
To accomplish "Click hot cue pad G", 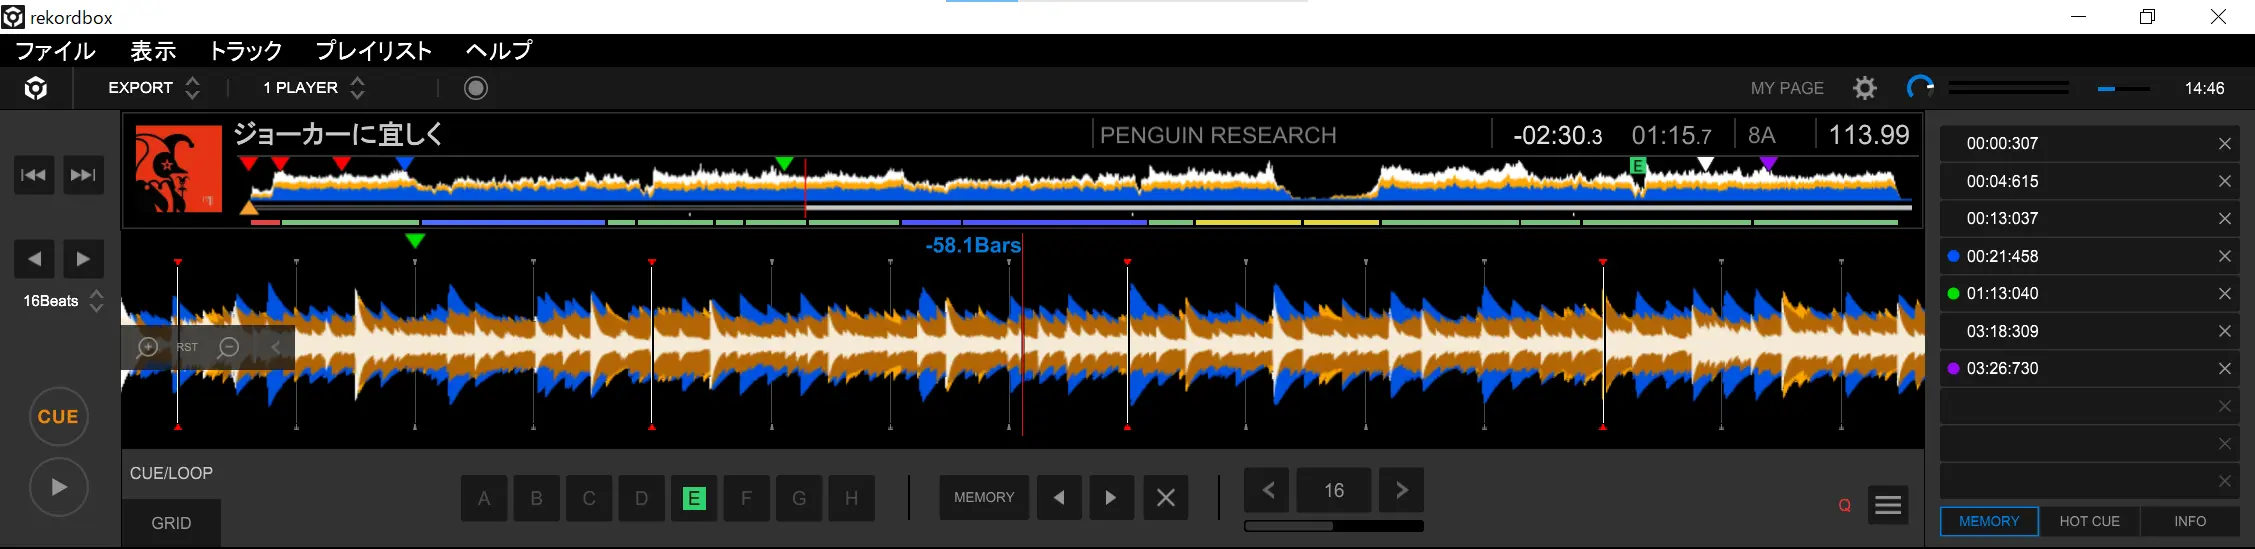I will pyautogui.click(x=799, y=498).
